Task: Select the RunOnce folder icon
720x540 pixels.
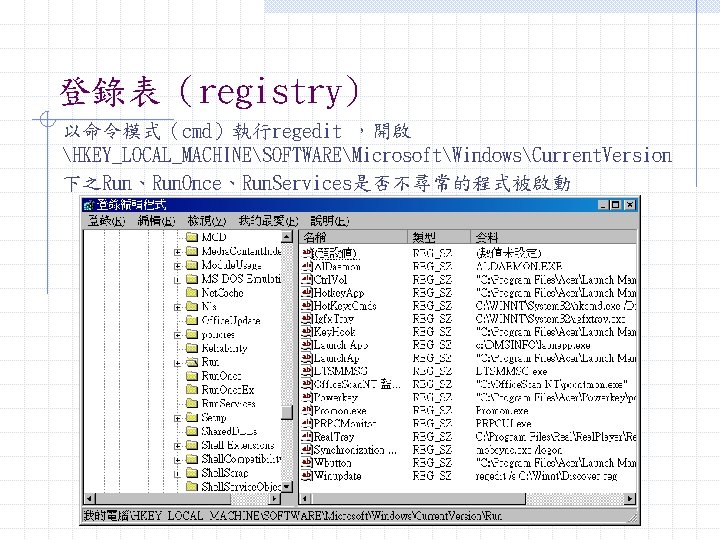Action: (x=192, y=376)
